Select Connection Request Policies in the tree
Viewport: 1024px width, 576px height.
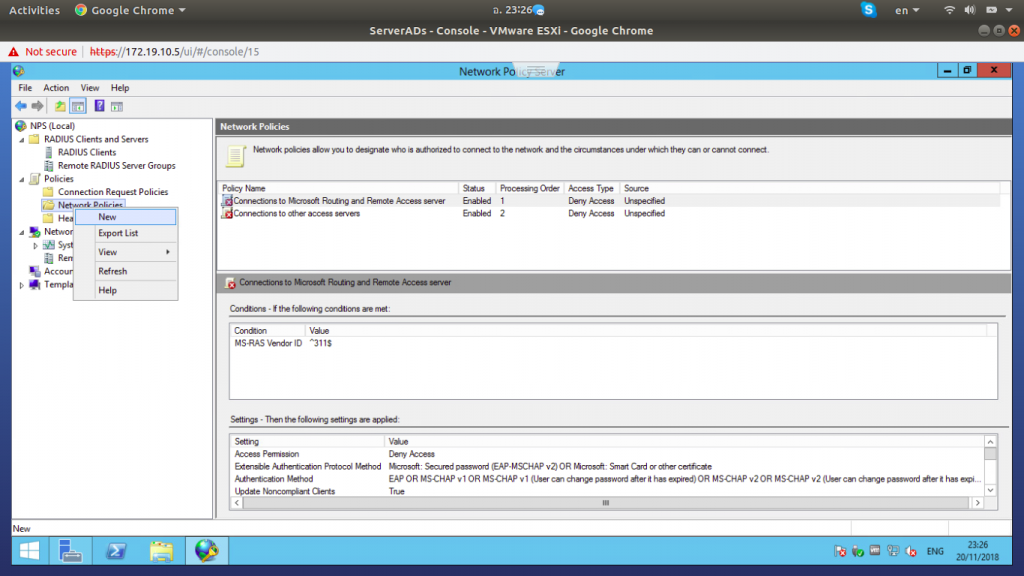113,192
